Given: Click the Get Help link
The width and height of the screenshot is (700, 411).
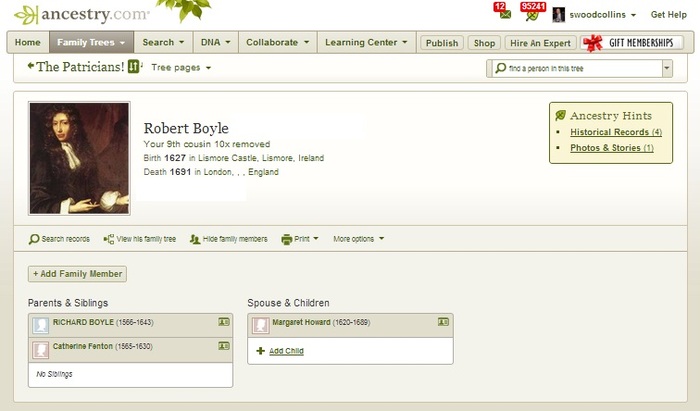Looking at the screenshot, I should [x=668, y=15].
